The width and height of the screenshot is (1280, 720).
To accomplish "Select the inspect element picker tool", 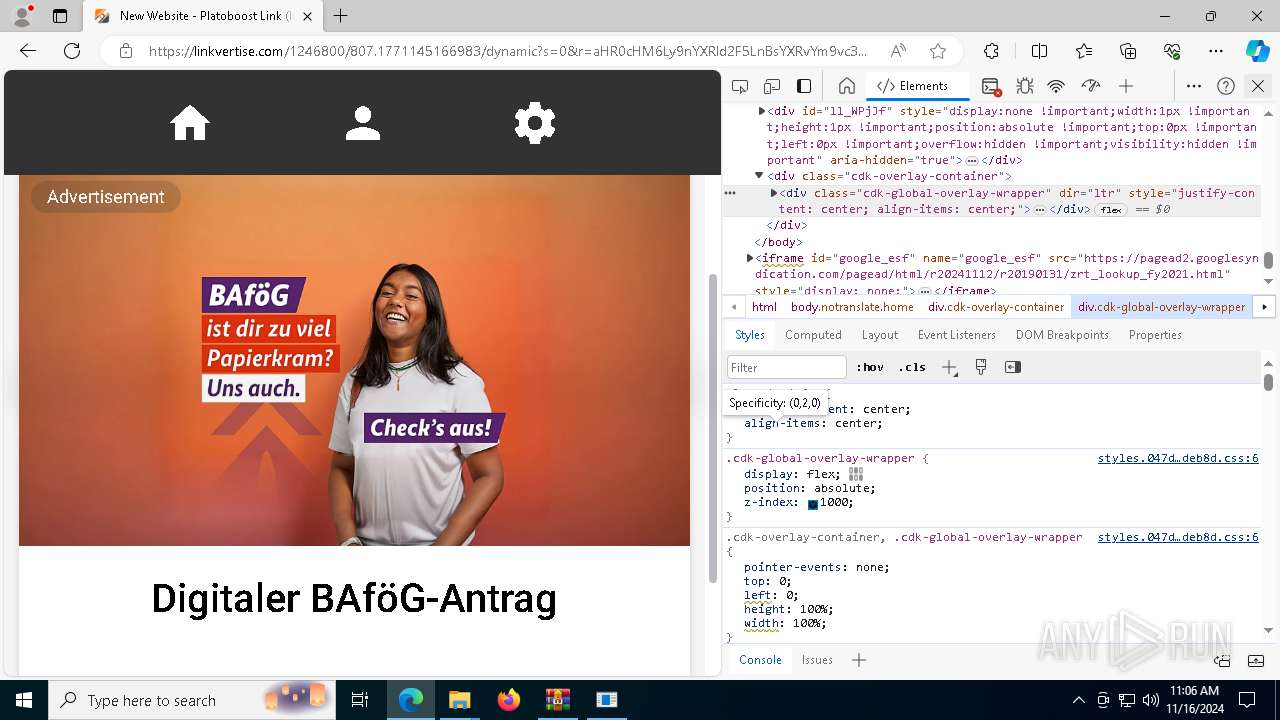I will pyautogui.click(x=740, y=86).
